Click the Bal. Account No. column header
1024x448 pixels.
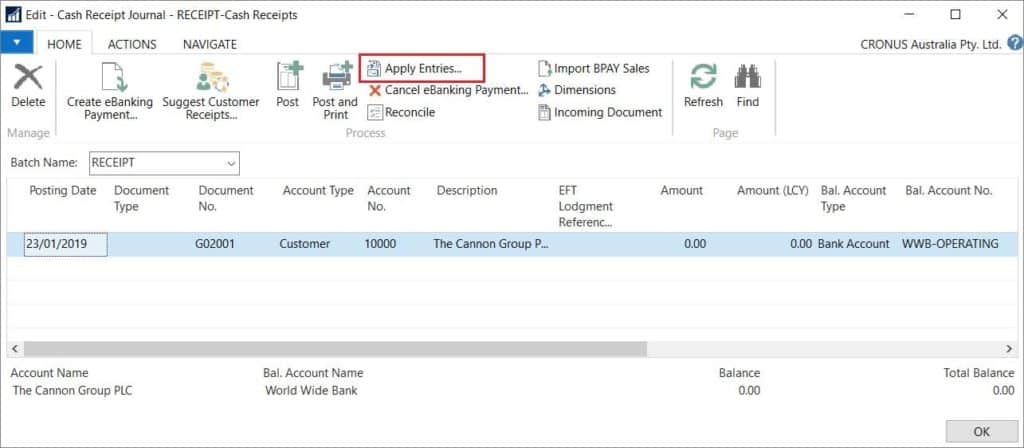click(x=948, y=191)
